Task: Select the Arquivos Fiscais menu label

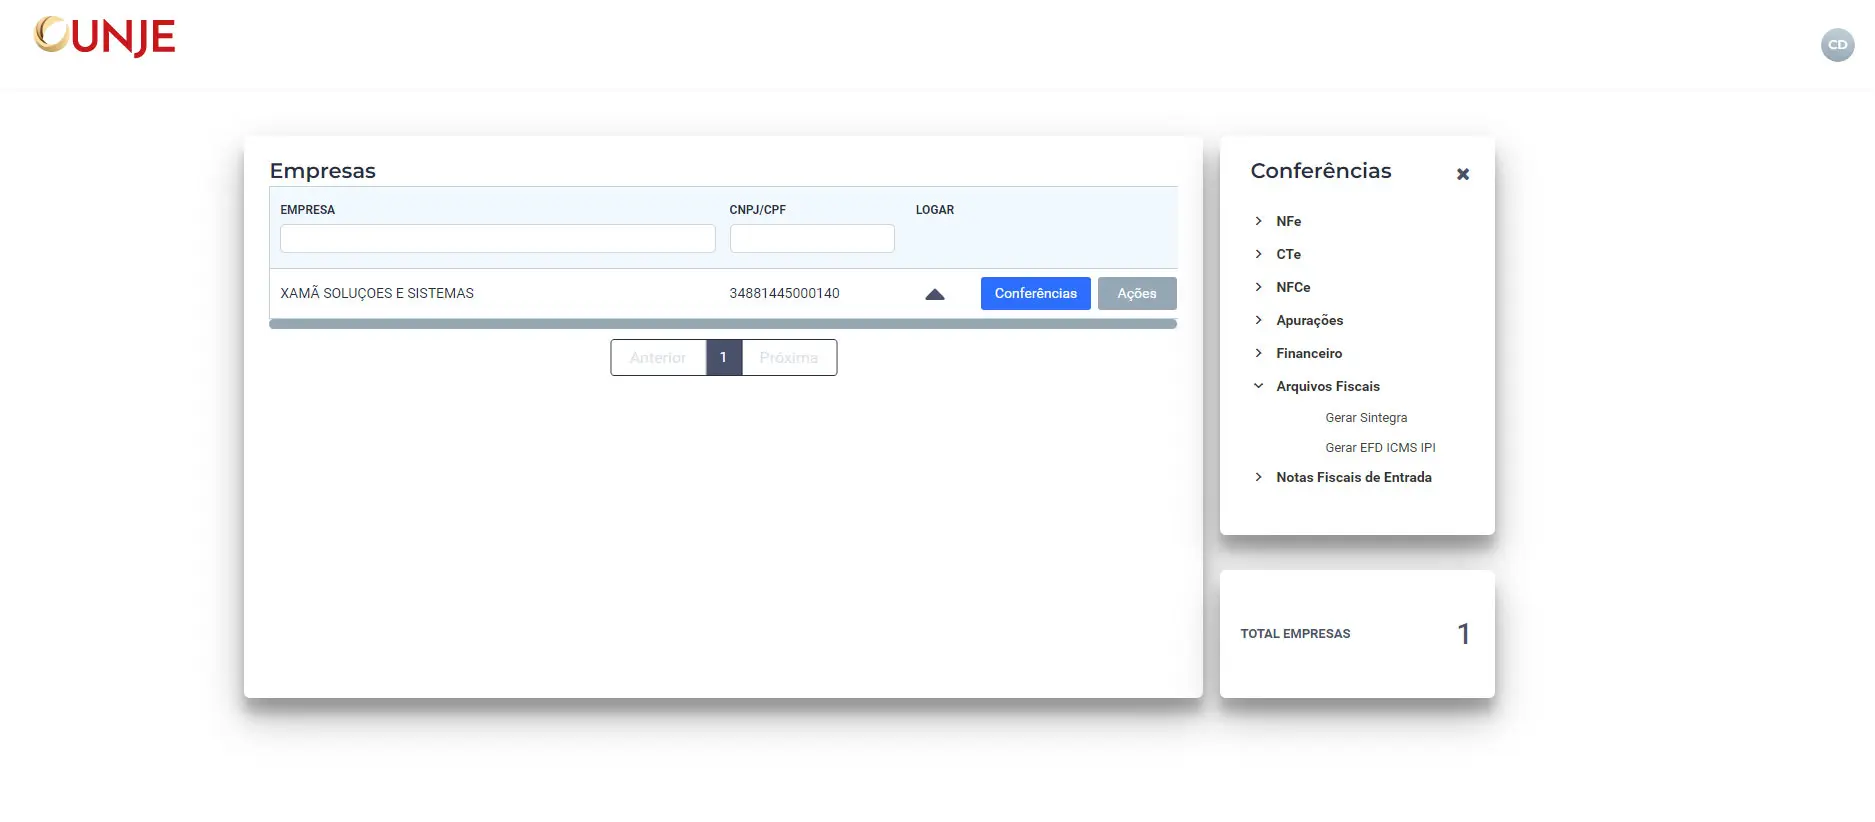Action: [1328, 386]
